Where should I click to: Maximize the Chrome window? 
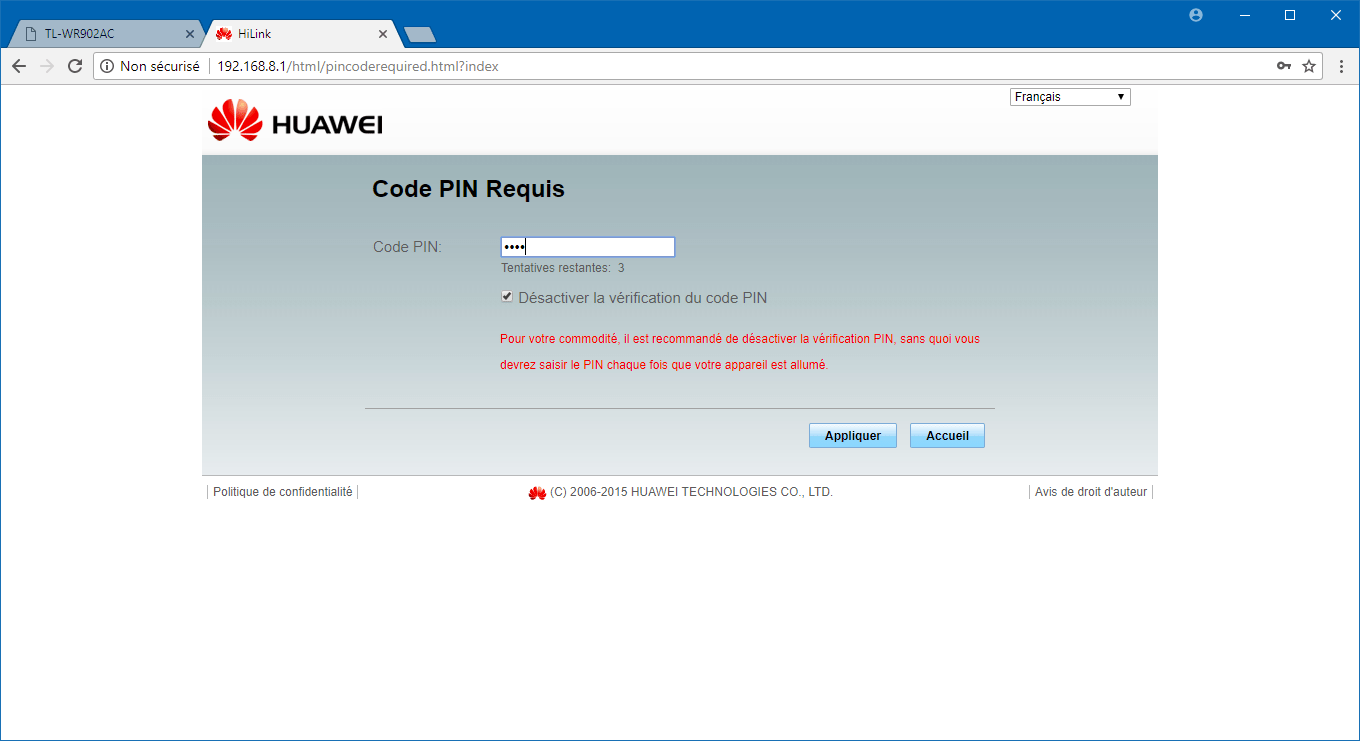(x=1290, y=15)
